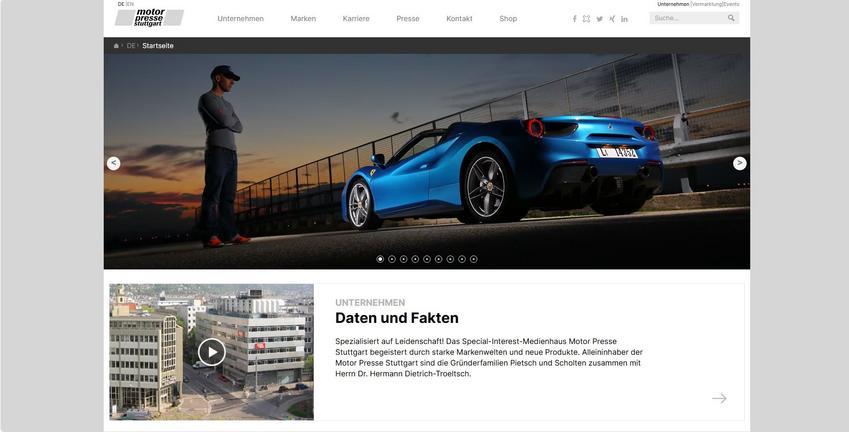Image resolution: width=849 pixels, height=432 pixels.
Task: Select Vermarktung section link
Action: pos(707,4)
